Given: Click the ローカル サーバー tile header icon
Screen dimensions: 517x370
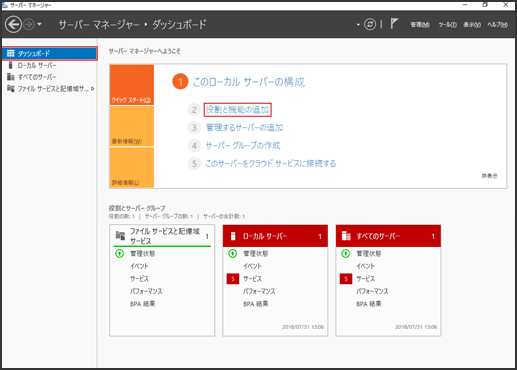Looking at the screenshot, I should [x=233, y=236].
